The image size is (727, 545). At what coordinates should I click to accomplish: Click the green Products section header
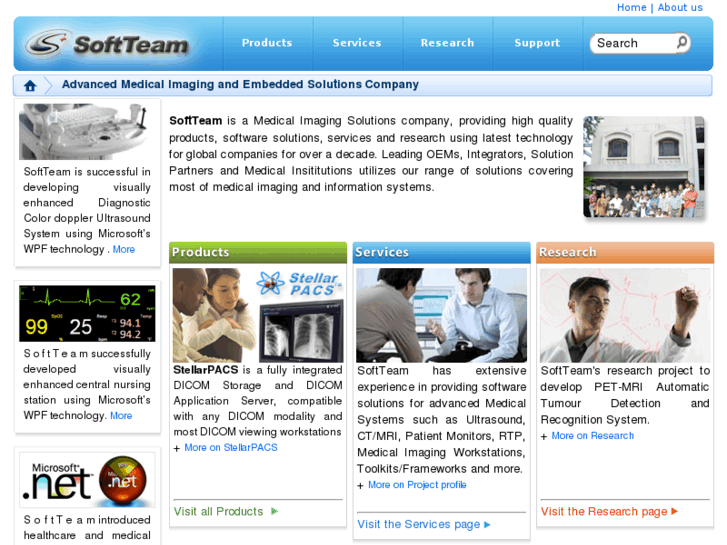point(258,252)
